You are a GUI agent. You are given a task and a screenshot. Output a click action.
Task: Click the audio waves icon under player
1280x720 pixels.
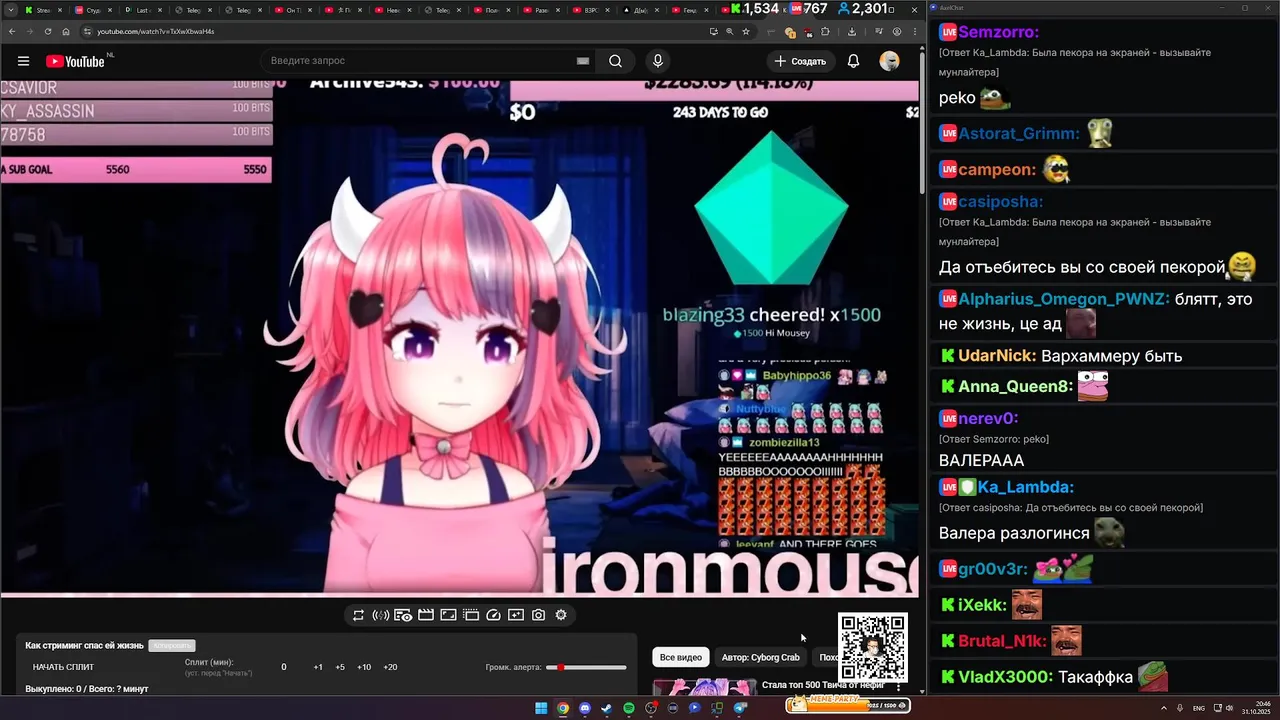[380, 615]
